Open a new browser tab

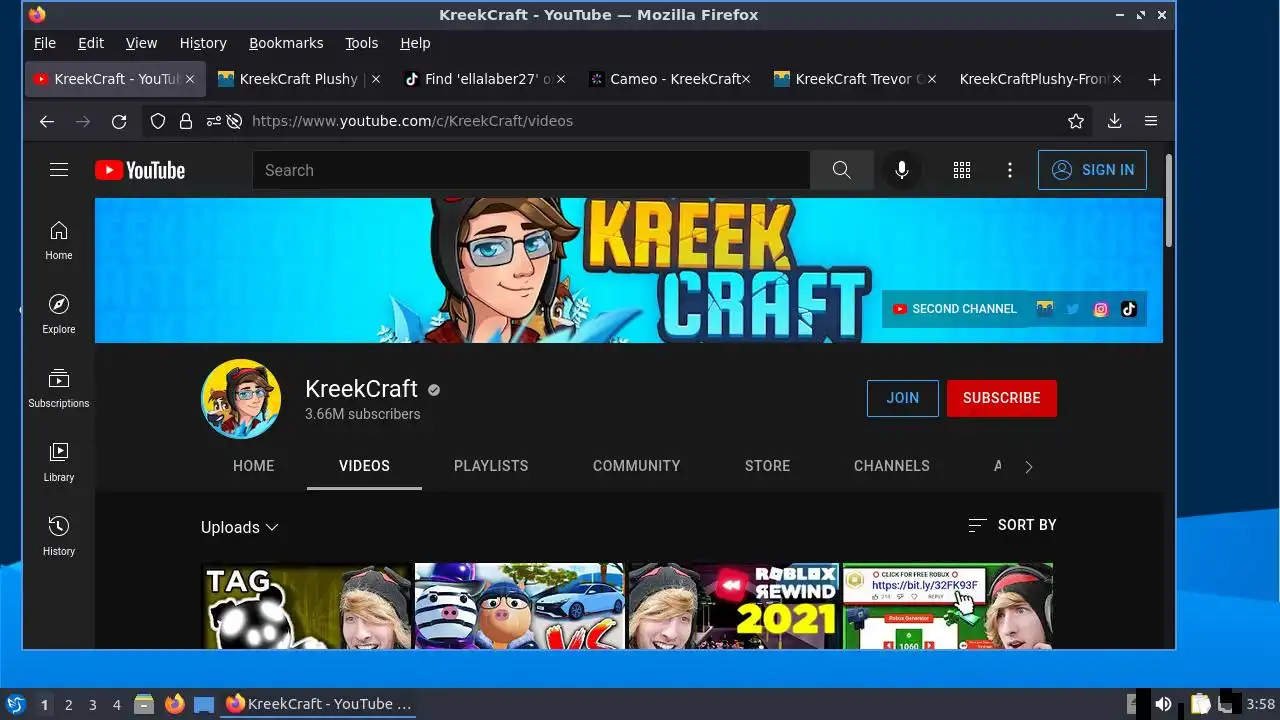click(1154, 79)
